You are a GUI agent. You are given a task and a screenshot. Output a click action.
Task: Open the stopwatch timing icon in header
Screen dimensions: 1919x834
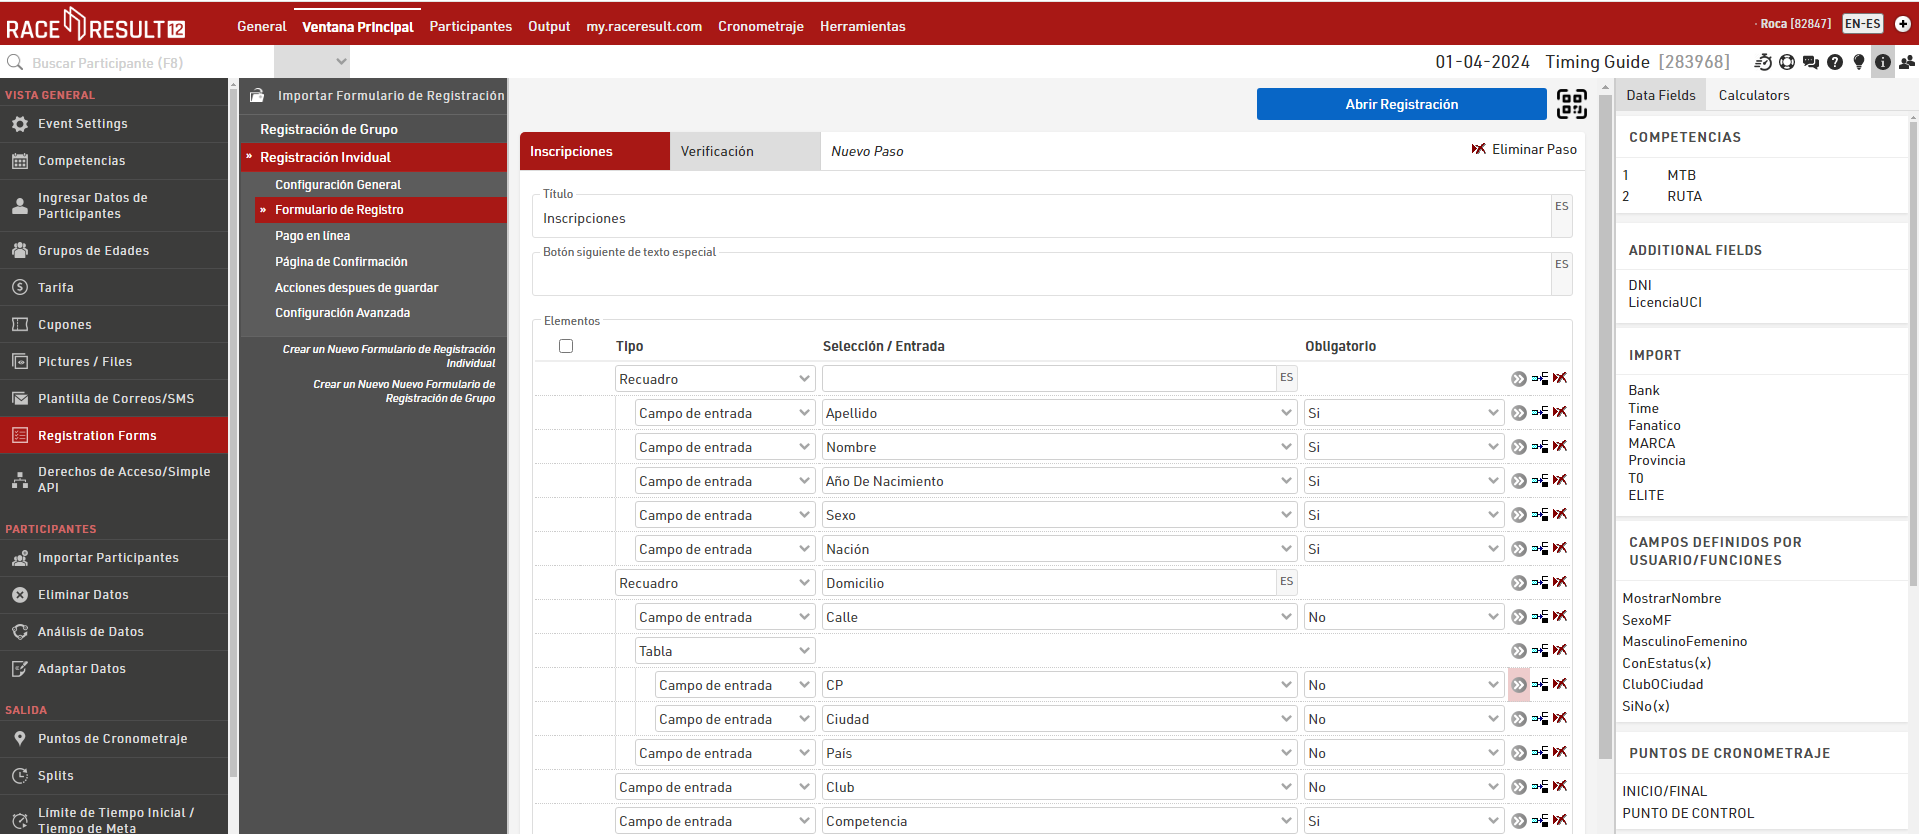coord(1763,62)
